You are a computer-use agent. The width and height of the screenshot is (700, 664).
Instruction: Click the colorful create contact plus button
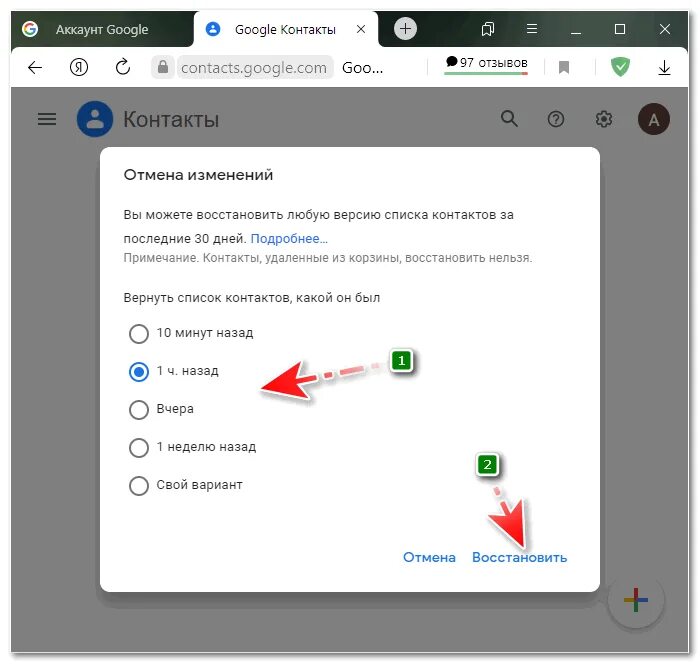click(x=636, y=600)
